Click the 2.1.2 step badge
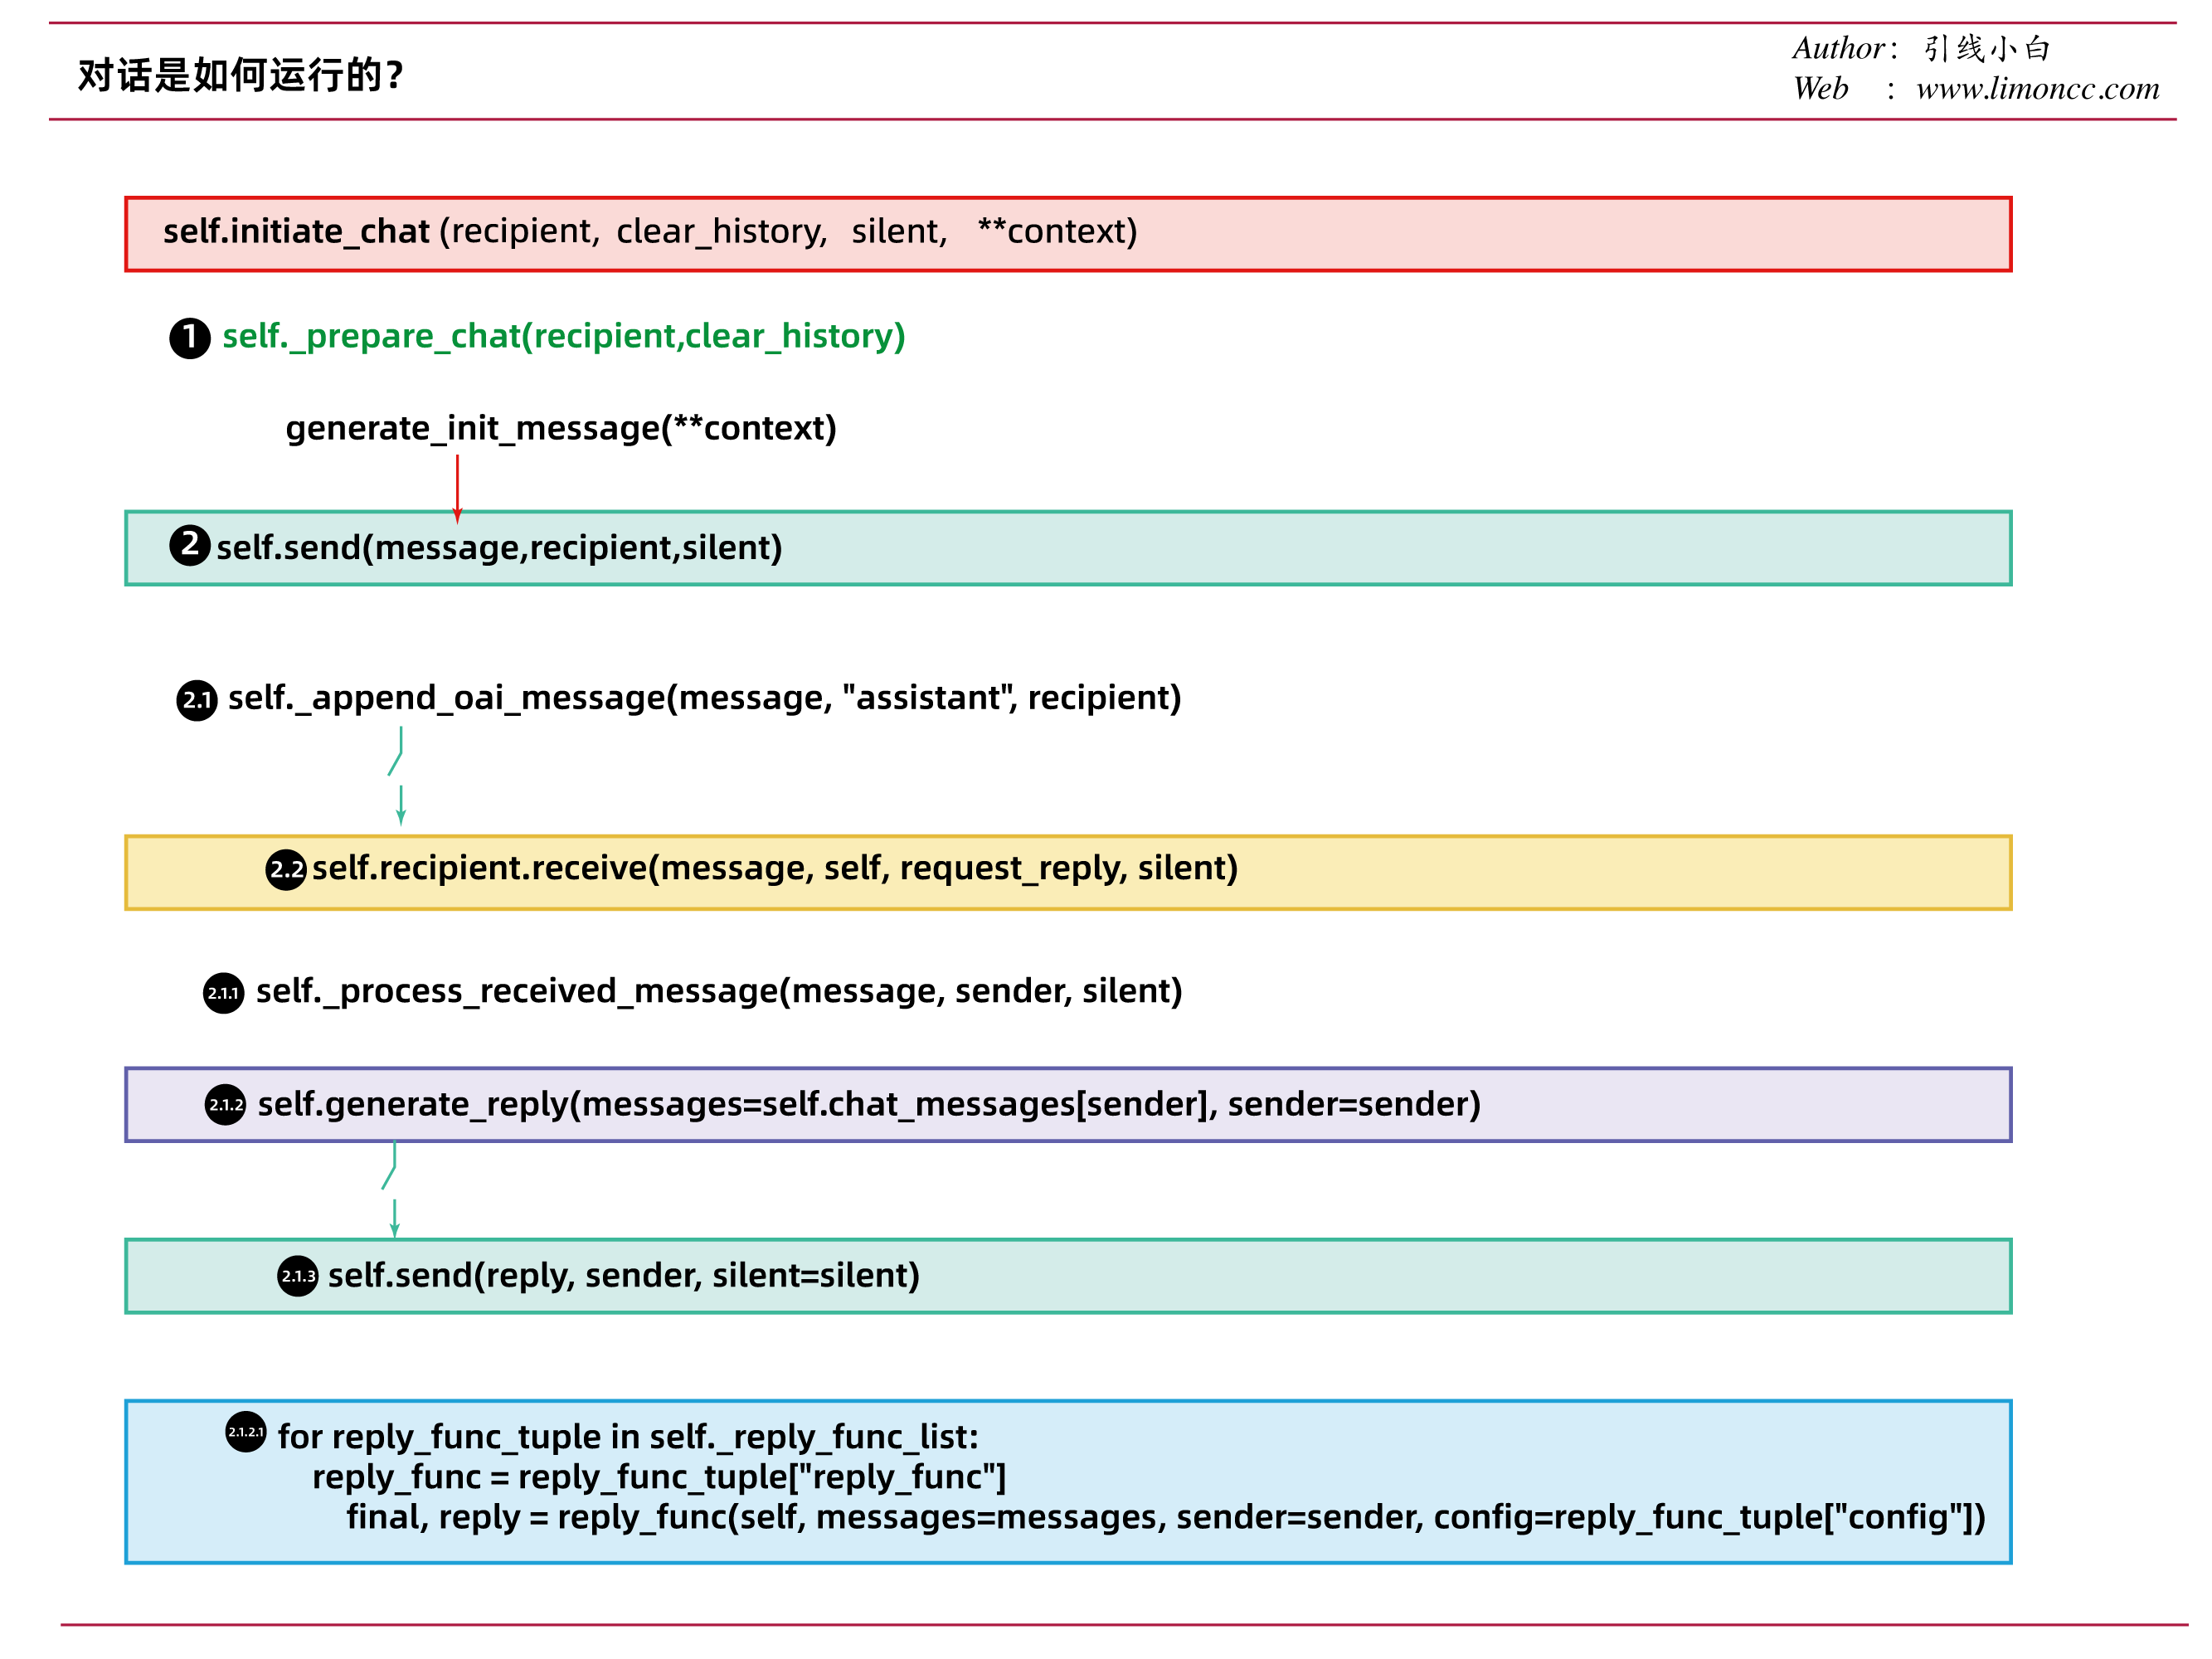This screenshot has width=2212, height=1659. [x=225, y=1105]
